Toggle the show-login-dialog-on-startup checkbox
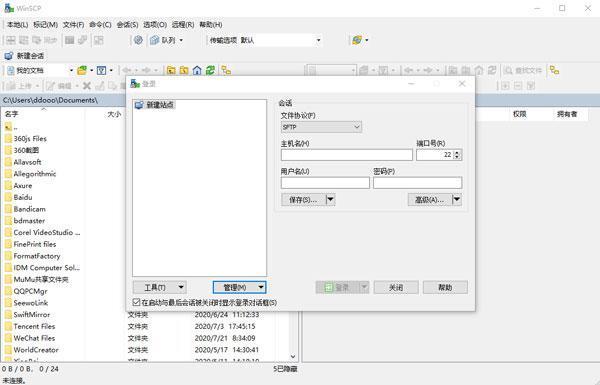This screenshot has width=600, height=385. click(136, 302)
